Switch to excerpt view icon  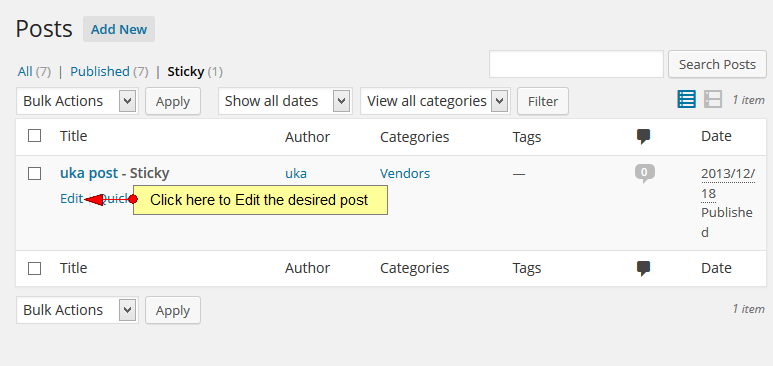click(x=713, y=100)
